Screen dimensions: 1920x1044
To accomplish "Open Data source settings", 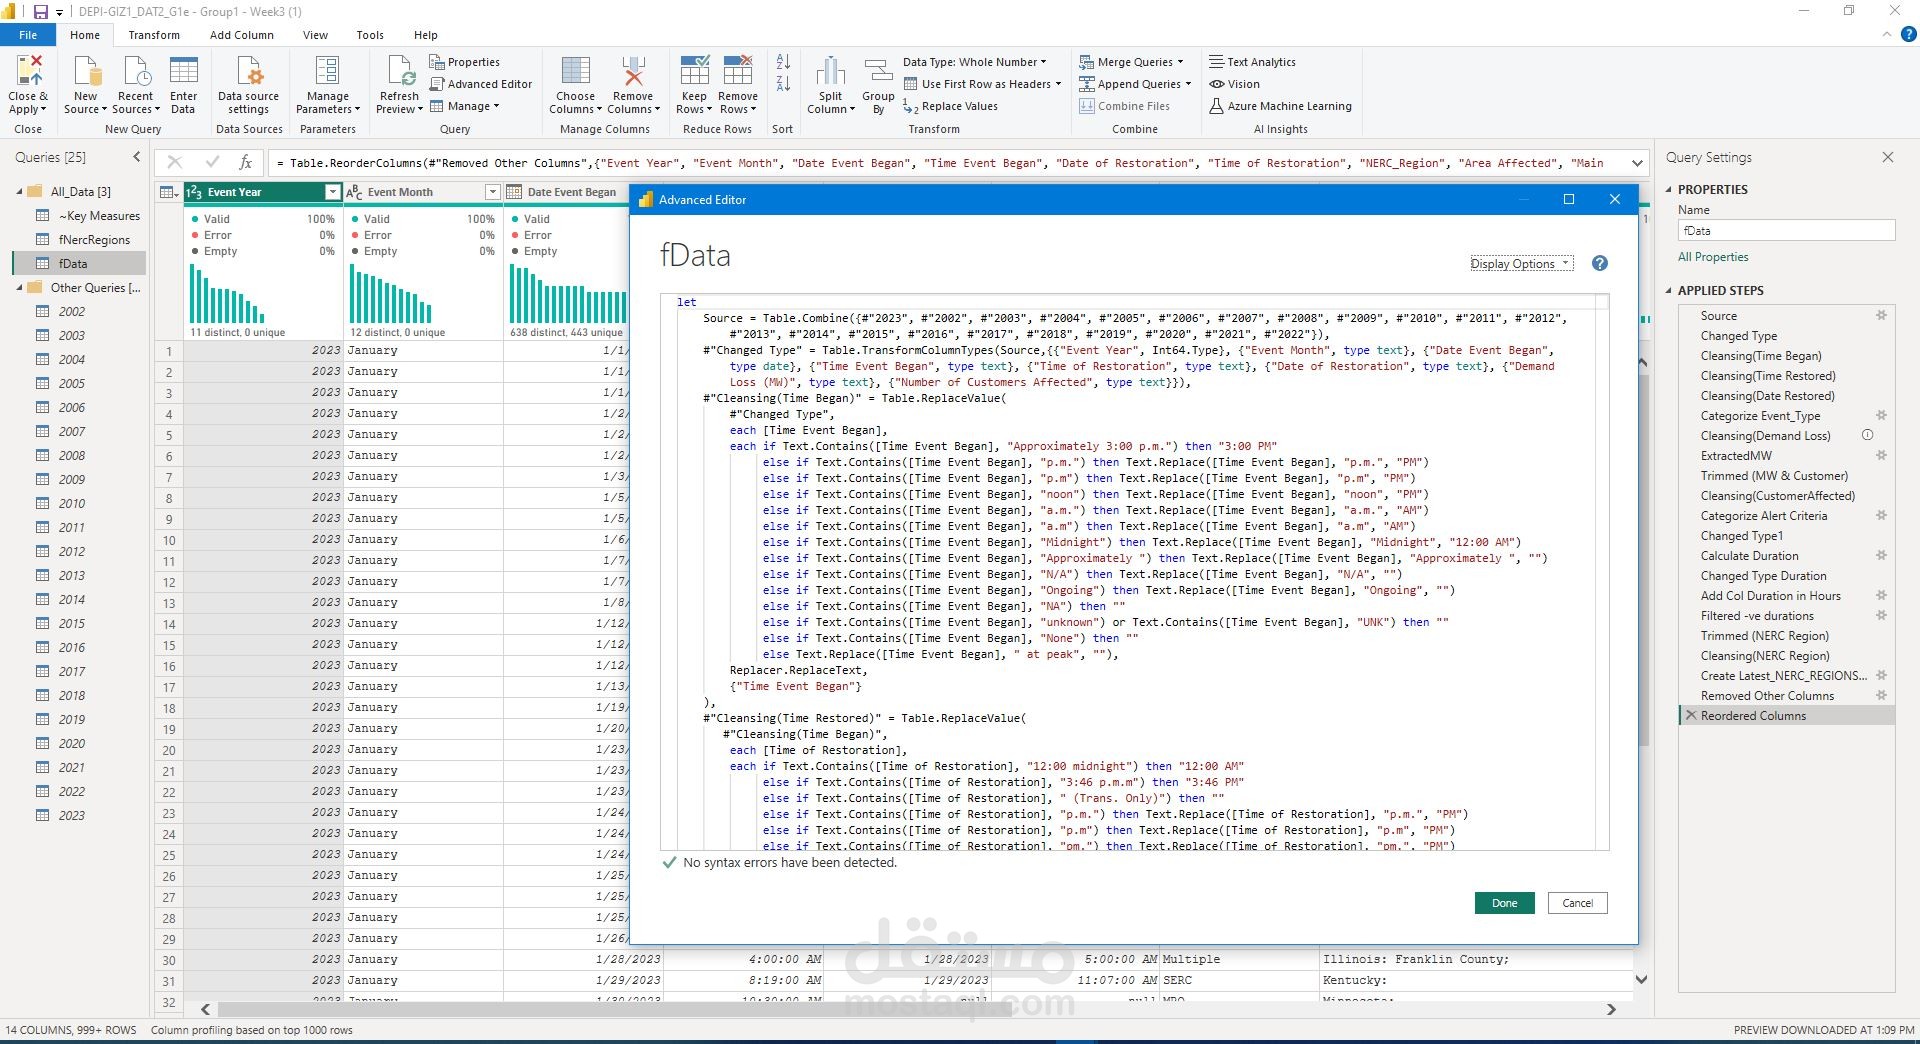I will [248, 72].
